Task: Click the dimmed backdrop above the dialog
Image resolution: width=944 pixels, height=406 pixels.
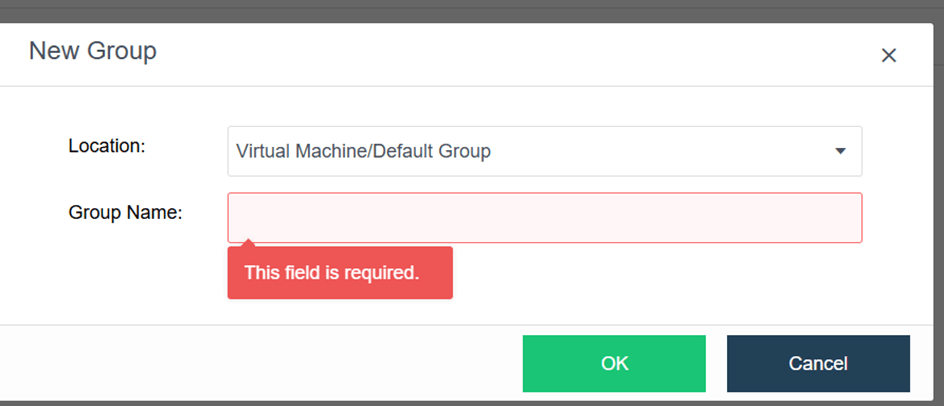Action: tap(470, 10)
